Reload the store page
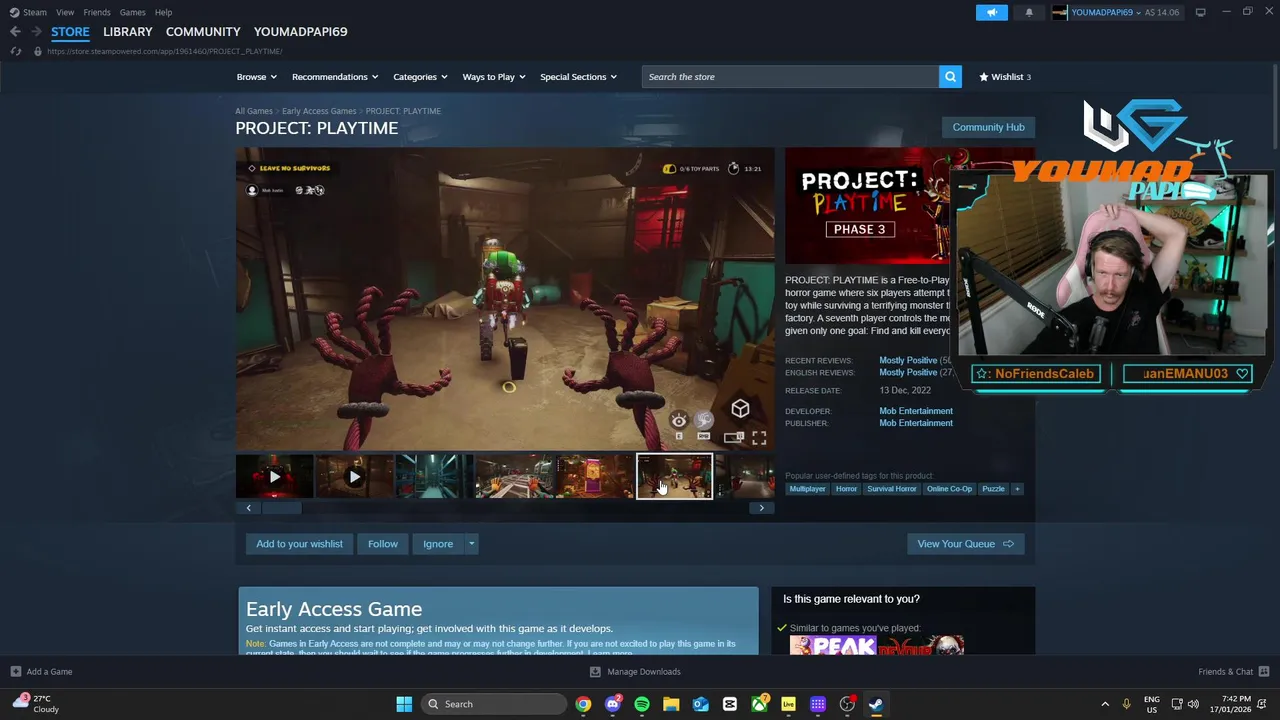This screenshot has height=720, width=1280. [x=15, y=51]
